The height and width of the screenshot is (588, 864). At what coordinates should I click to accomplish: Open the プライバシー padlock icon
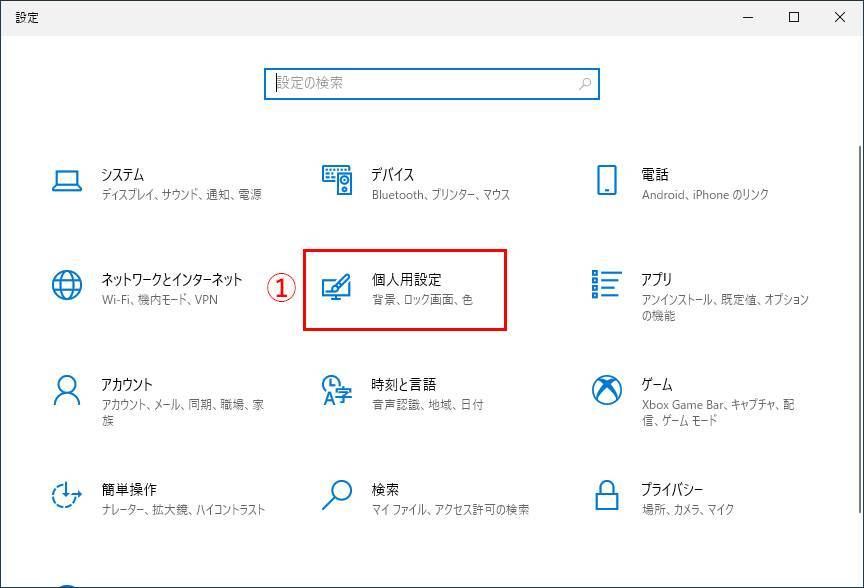[607, 495]
